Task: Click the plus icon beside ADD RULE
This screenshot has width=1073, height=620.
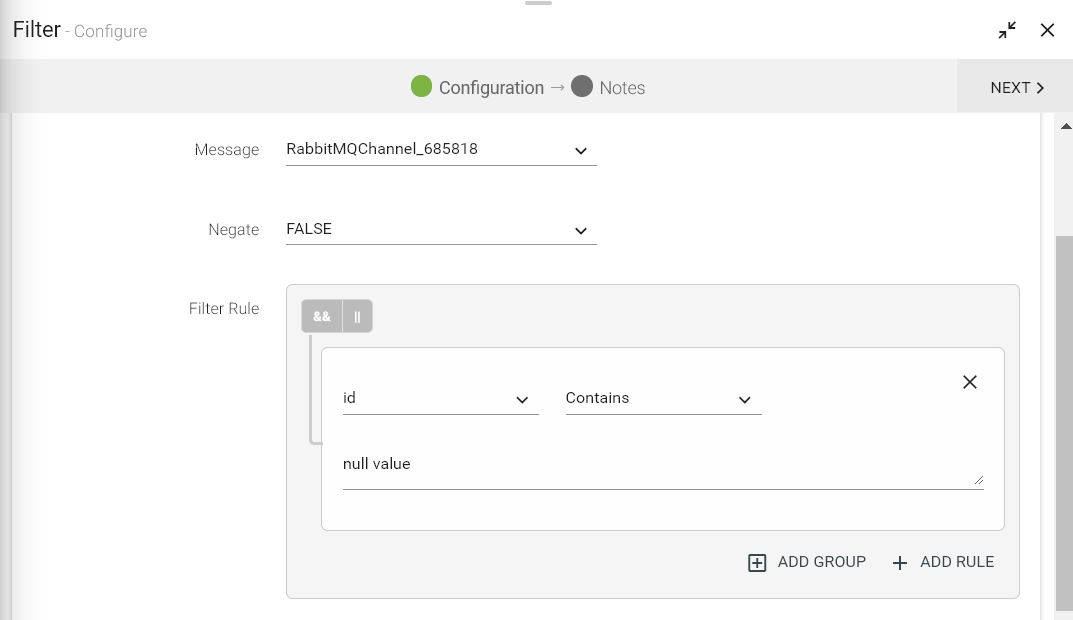Action: (900, 563)
